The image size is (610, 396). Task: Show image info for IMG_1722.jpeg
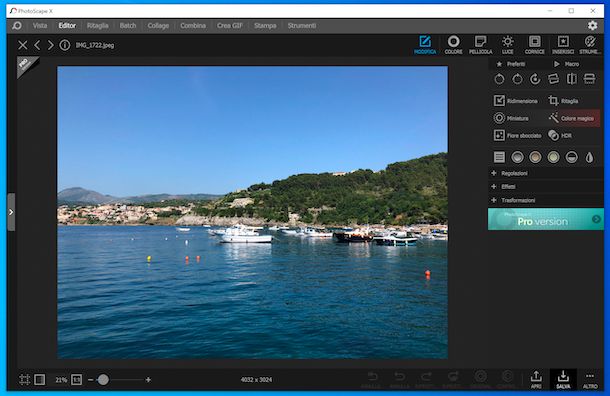(65, 45)
